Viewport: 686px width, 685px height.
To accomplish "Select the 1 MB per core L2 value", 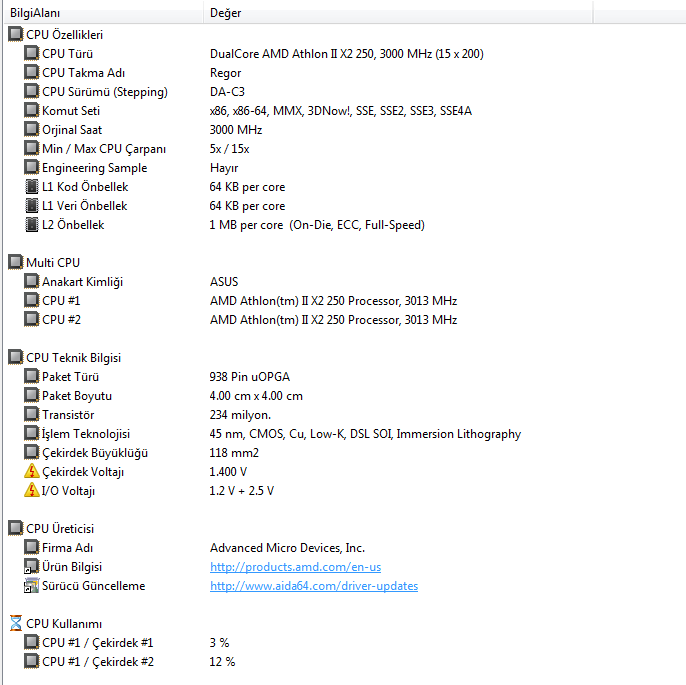I will 317,225.
